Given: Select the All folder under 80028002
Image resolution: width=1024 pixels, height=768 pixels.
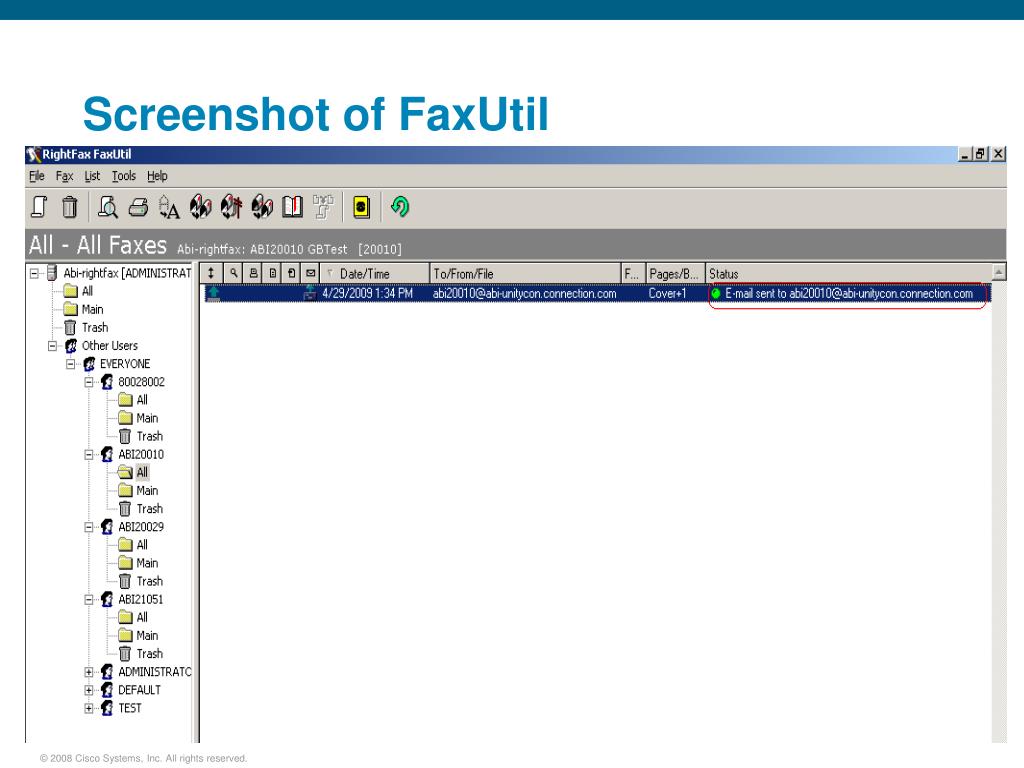Looking at the screenshot, I should (142, 400).
